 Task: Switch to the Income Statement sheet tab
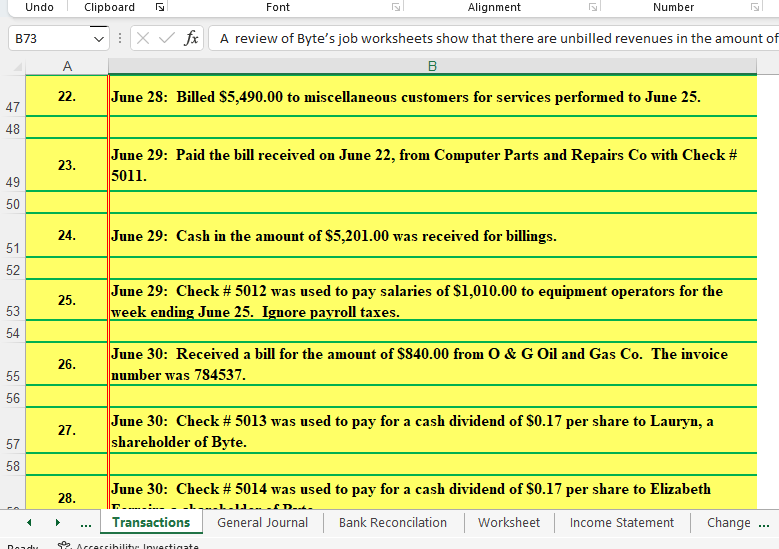pyautogui.click(x=622, y=522)
